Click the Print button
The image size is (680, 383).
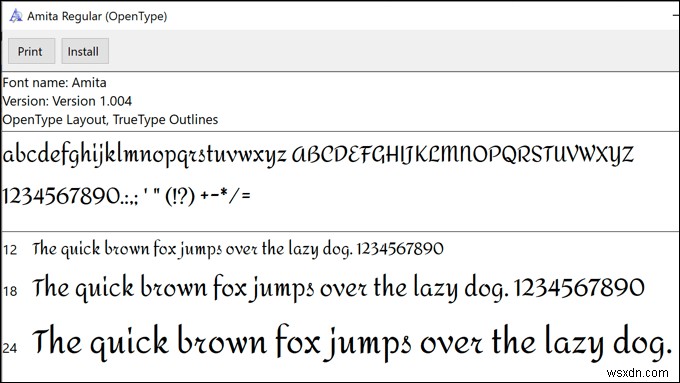(x=31, y=51)
